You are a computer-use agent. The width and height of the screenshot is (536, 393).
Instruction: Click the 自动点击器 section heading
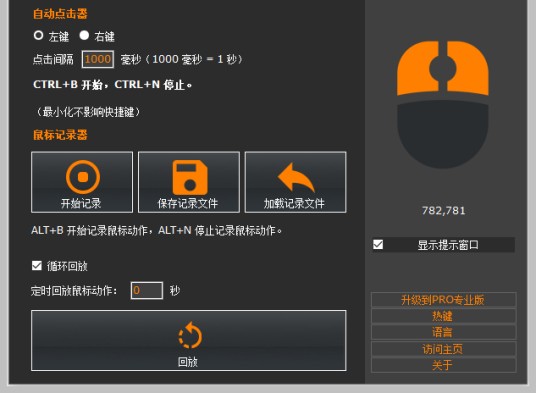(x=60, y=14)
